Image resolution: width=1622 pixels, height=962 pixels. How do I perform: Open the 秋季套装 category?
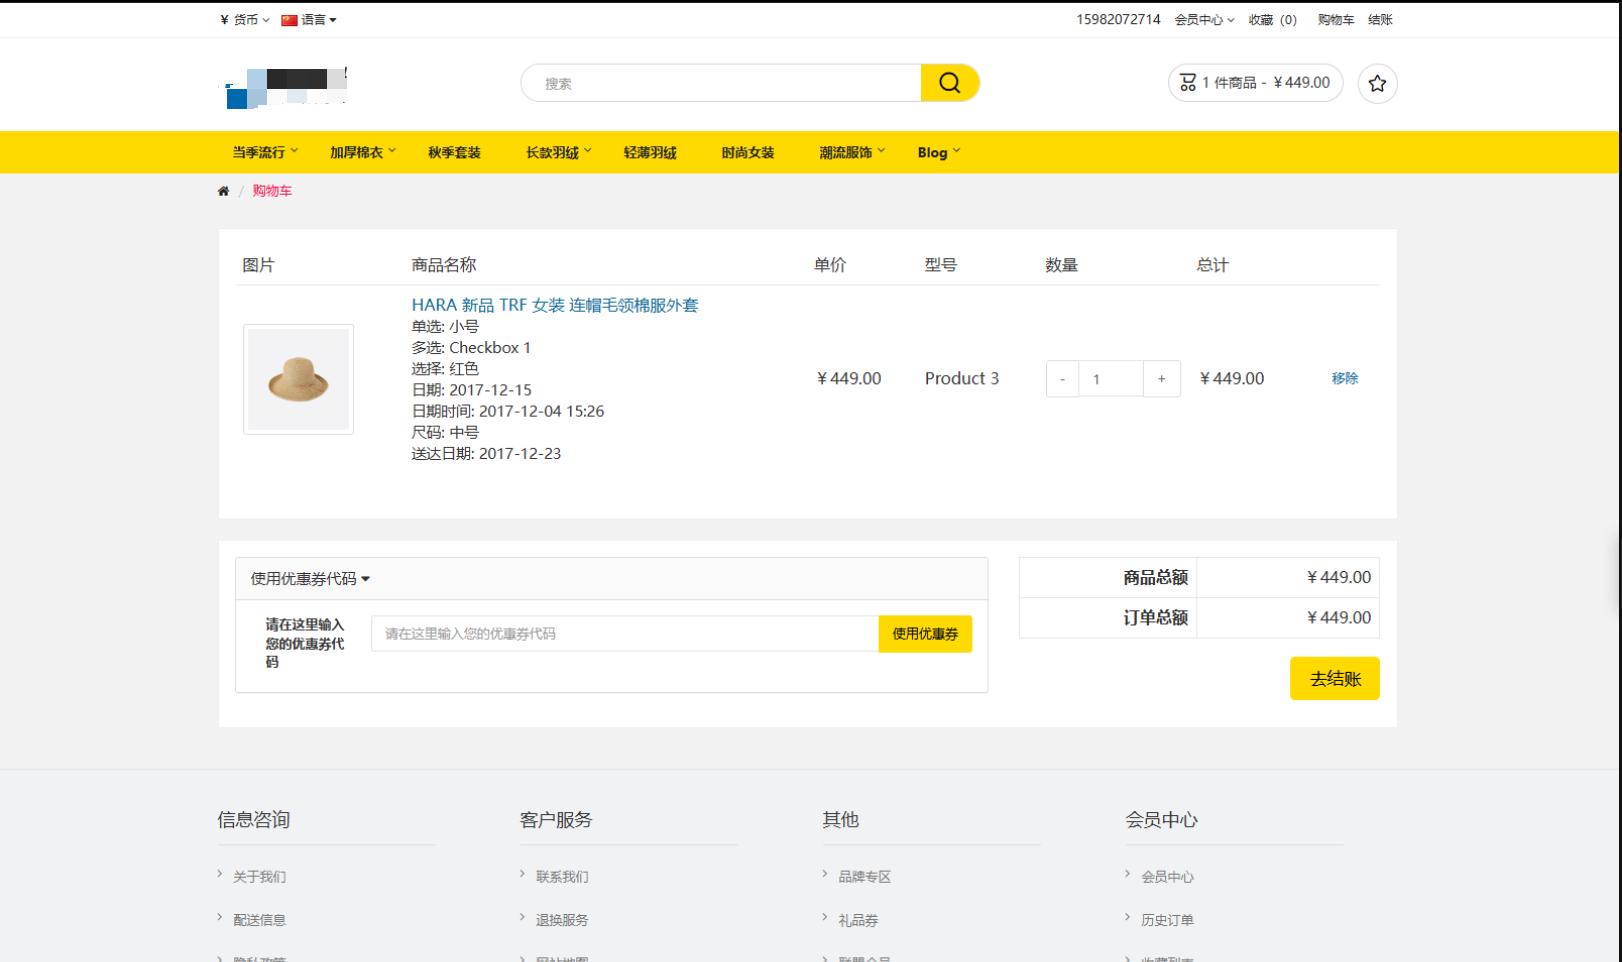click(454, 152)
